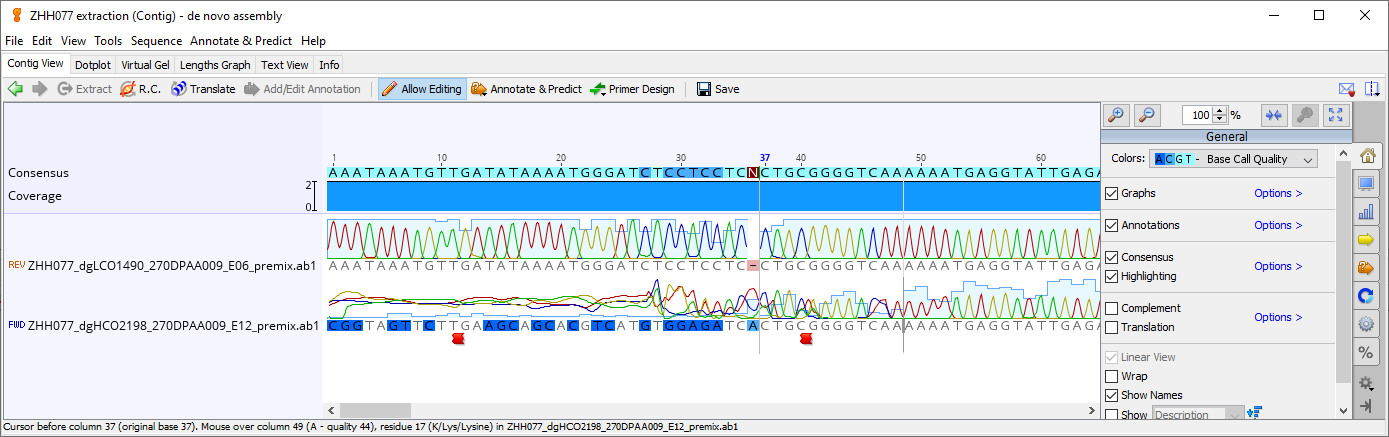Click the horizontal scrollbar thumb below sequences
1389x437 pixels.
pos(375,411)
